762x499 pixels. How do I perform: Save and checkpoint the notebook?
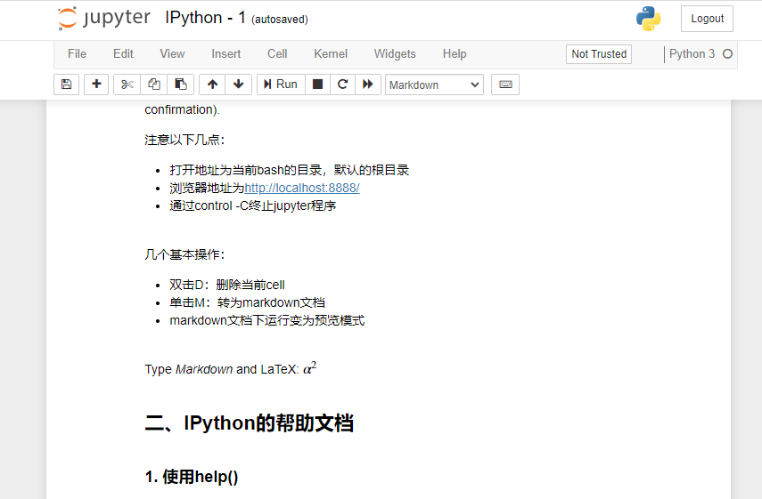(67, 85)
